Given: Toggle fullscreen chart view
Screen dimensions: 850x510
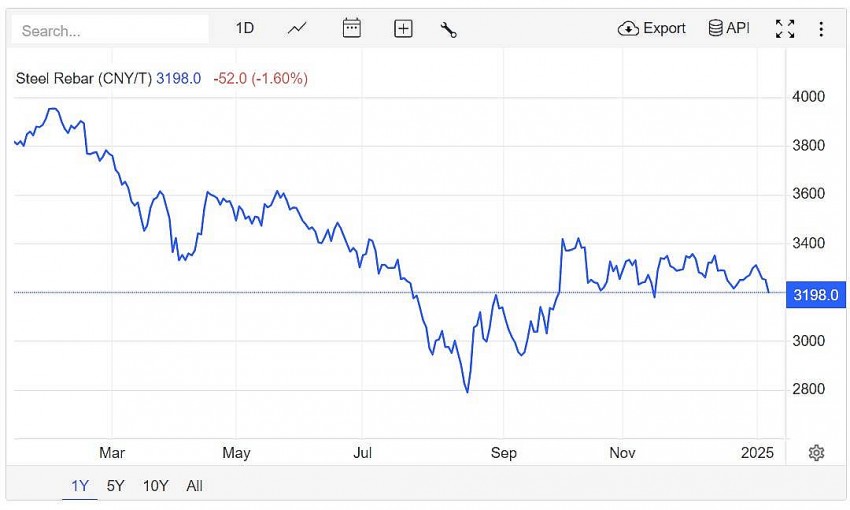Looking at the screenshot, I should (x=785, y=29).
